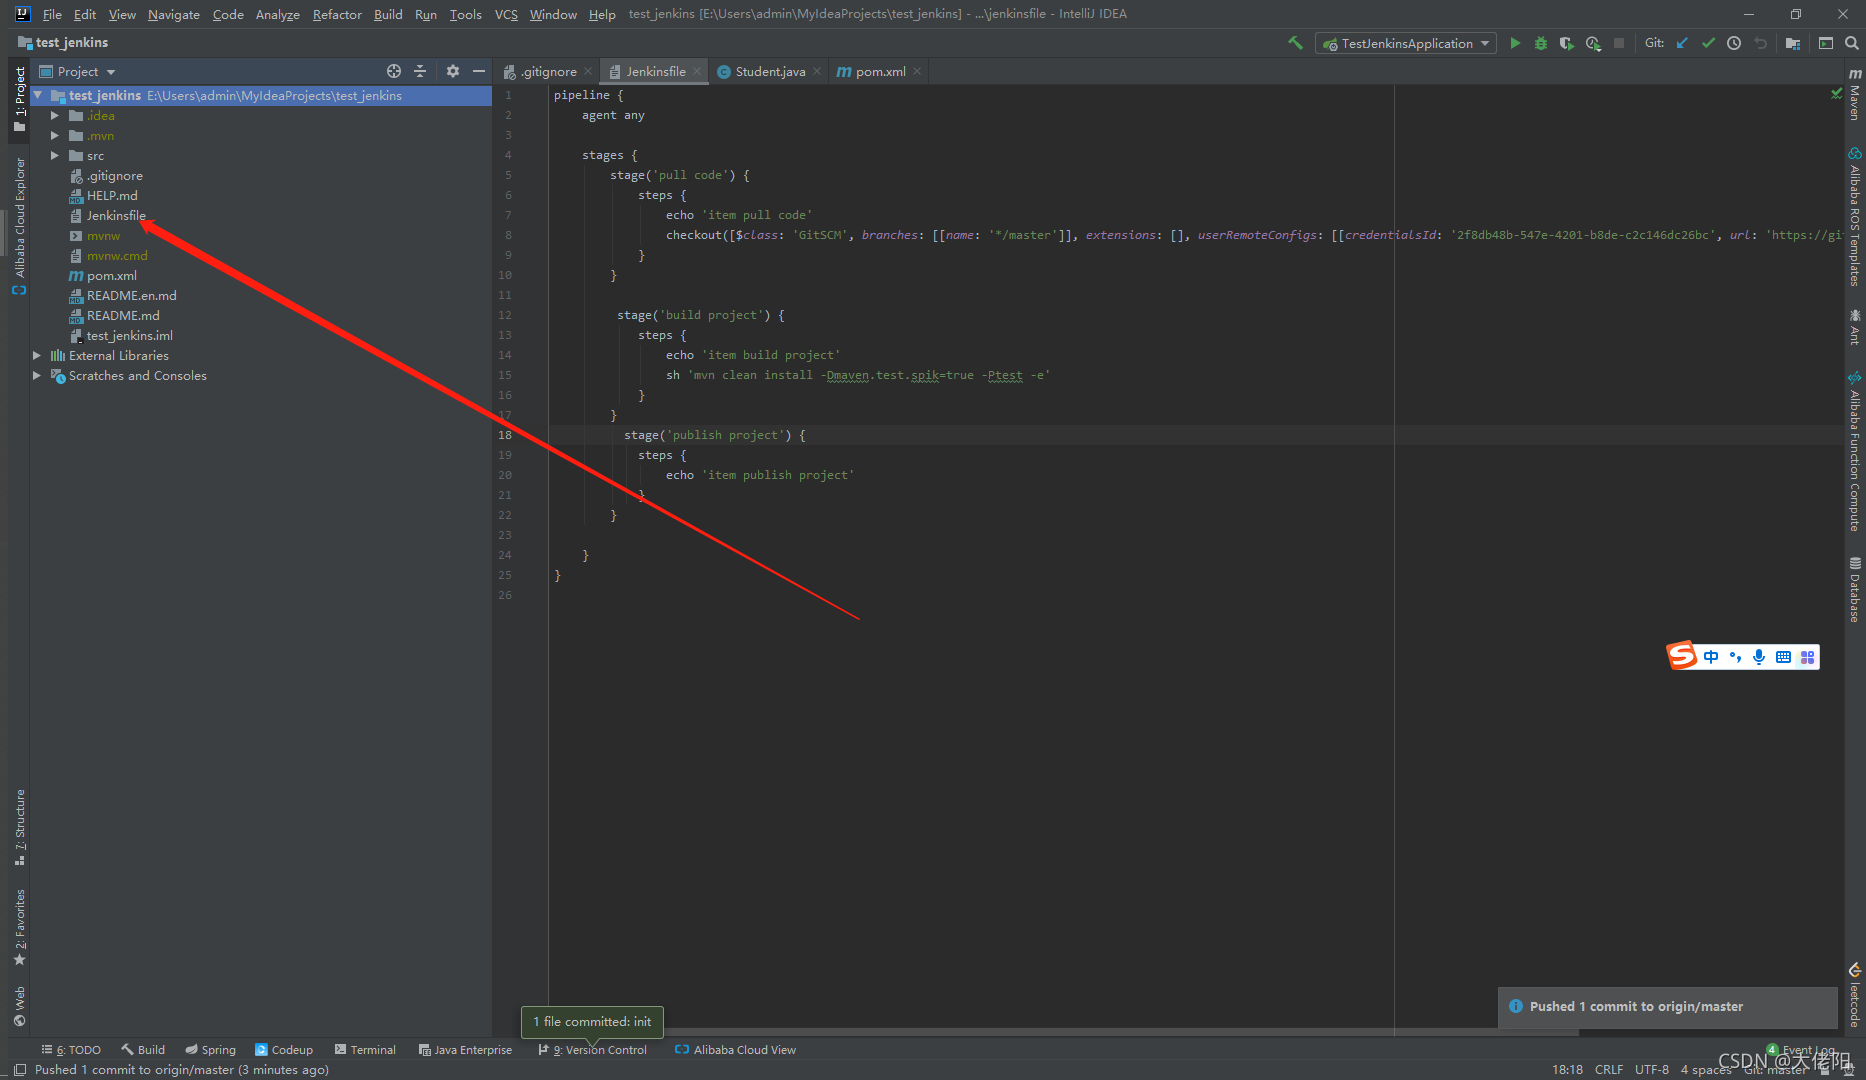Open the Database side panel
1866x1080 pixels.
pyautogui.click(x=1855, y=590)
